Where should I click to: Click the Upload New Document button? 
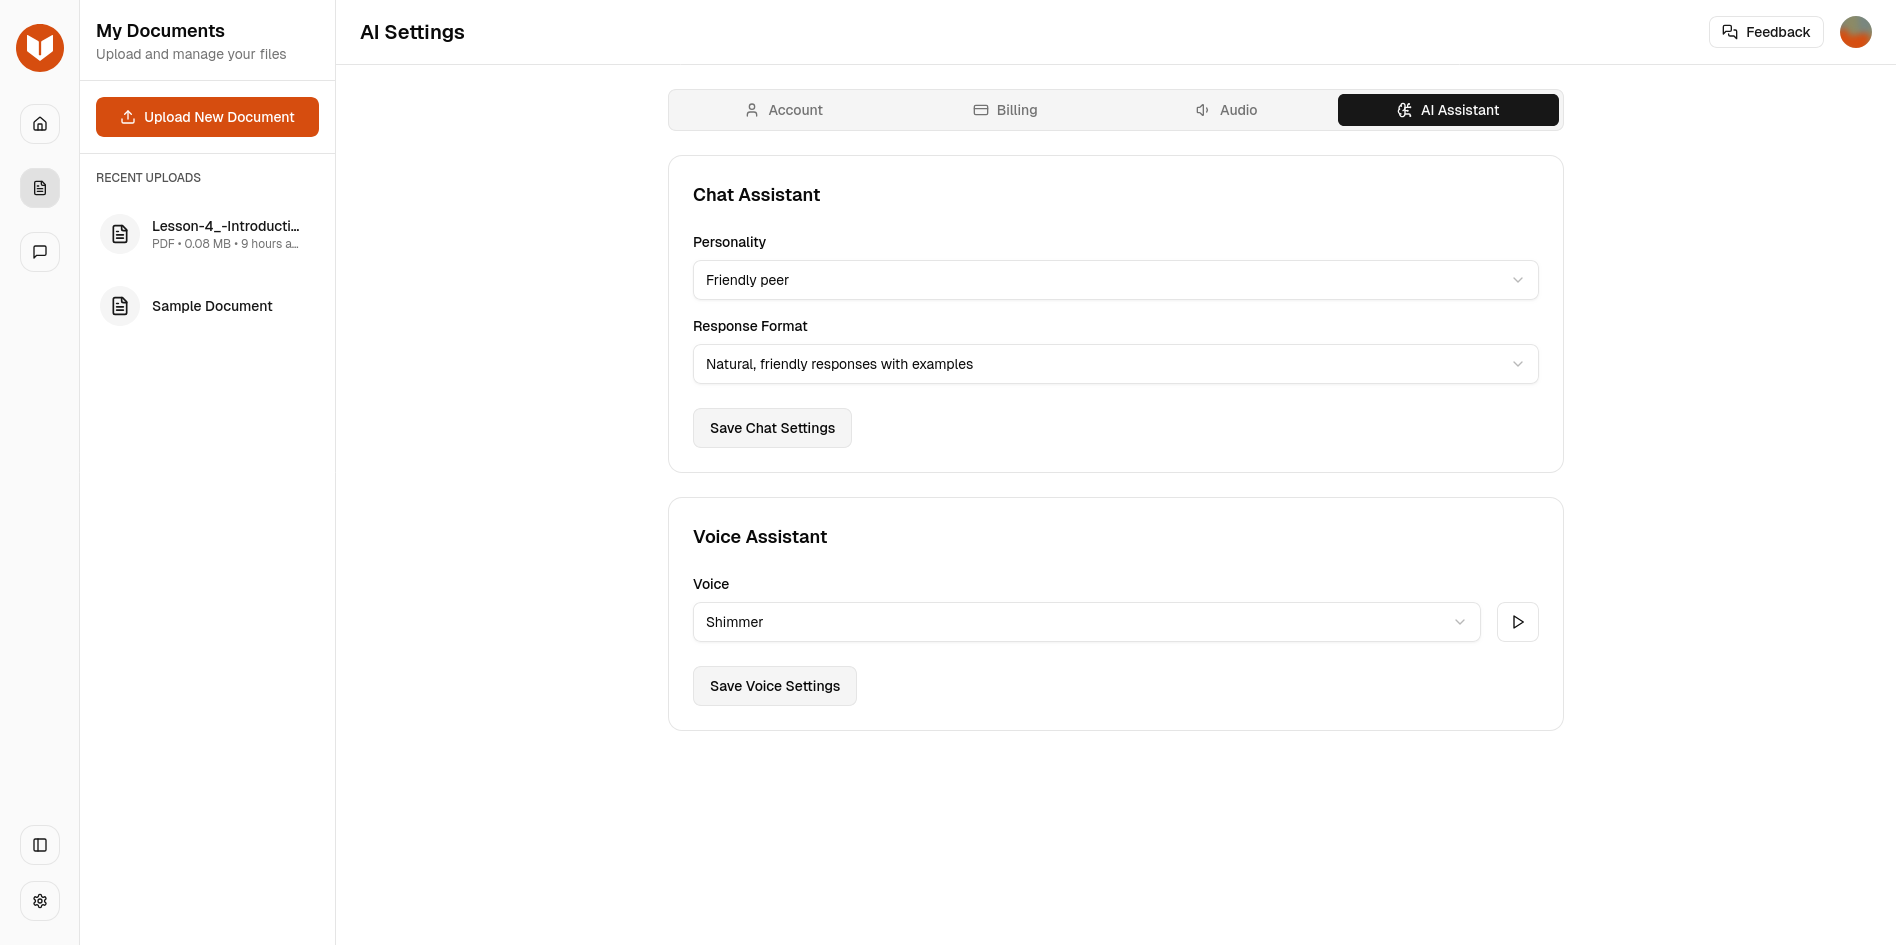[x=207, y=117]
